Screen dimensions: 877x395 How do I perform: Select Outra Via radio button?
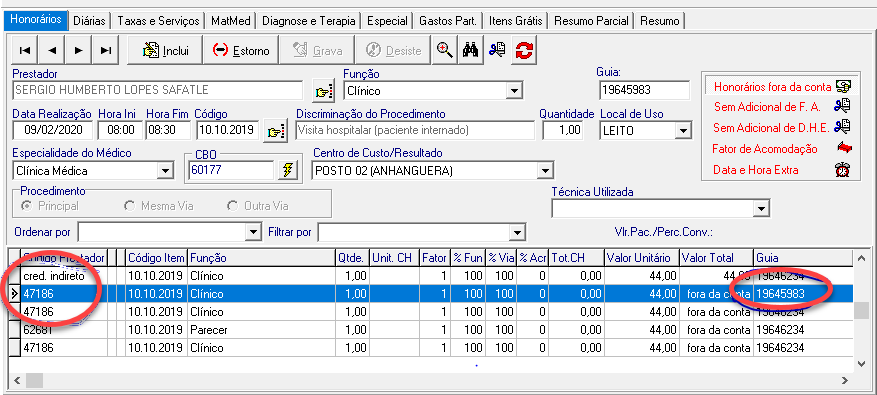[232, 206]
